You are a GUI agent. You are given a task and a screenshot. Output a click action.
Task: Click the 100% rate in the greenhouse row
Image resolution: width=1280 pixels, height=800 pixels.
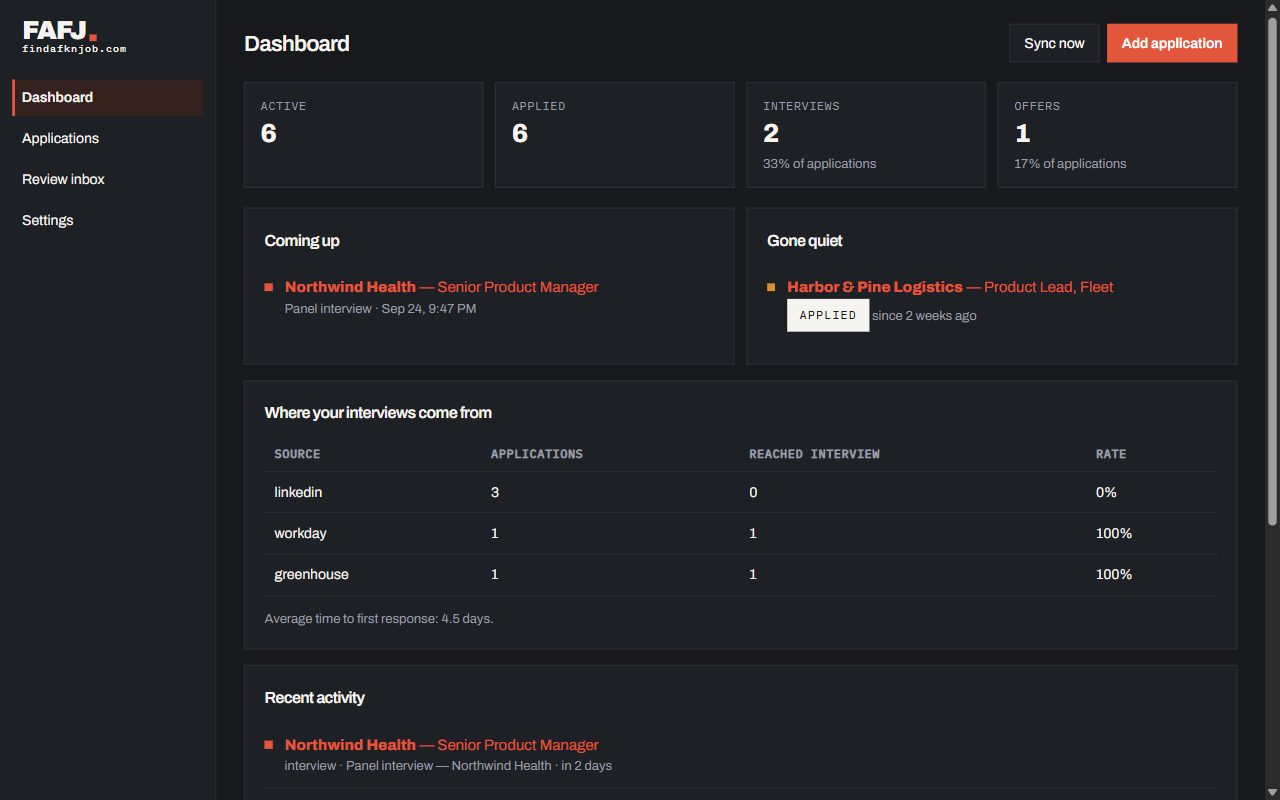(x=1114, y=574)
